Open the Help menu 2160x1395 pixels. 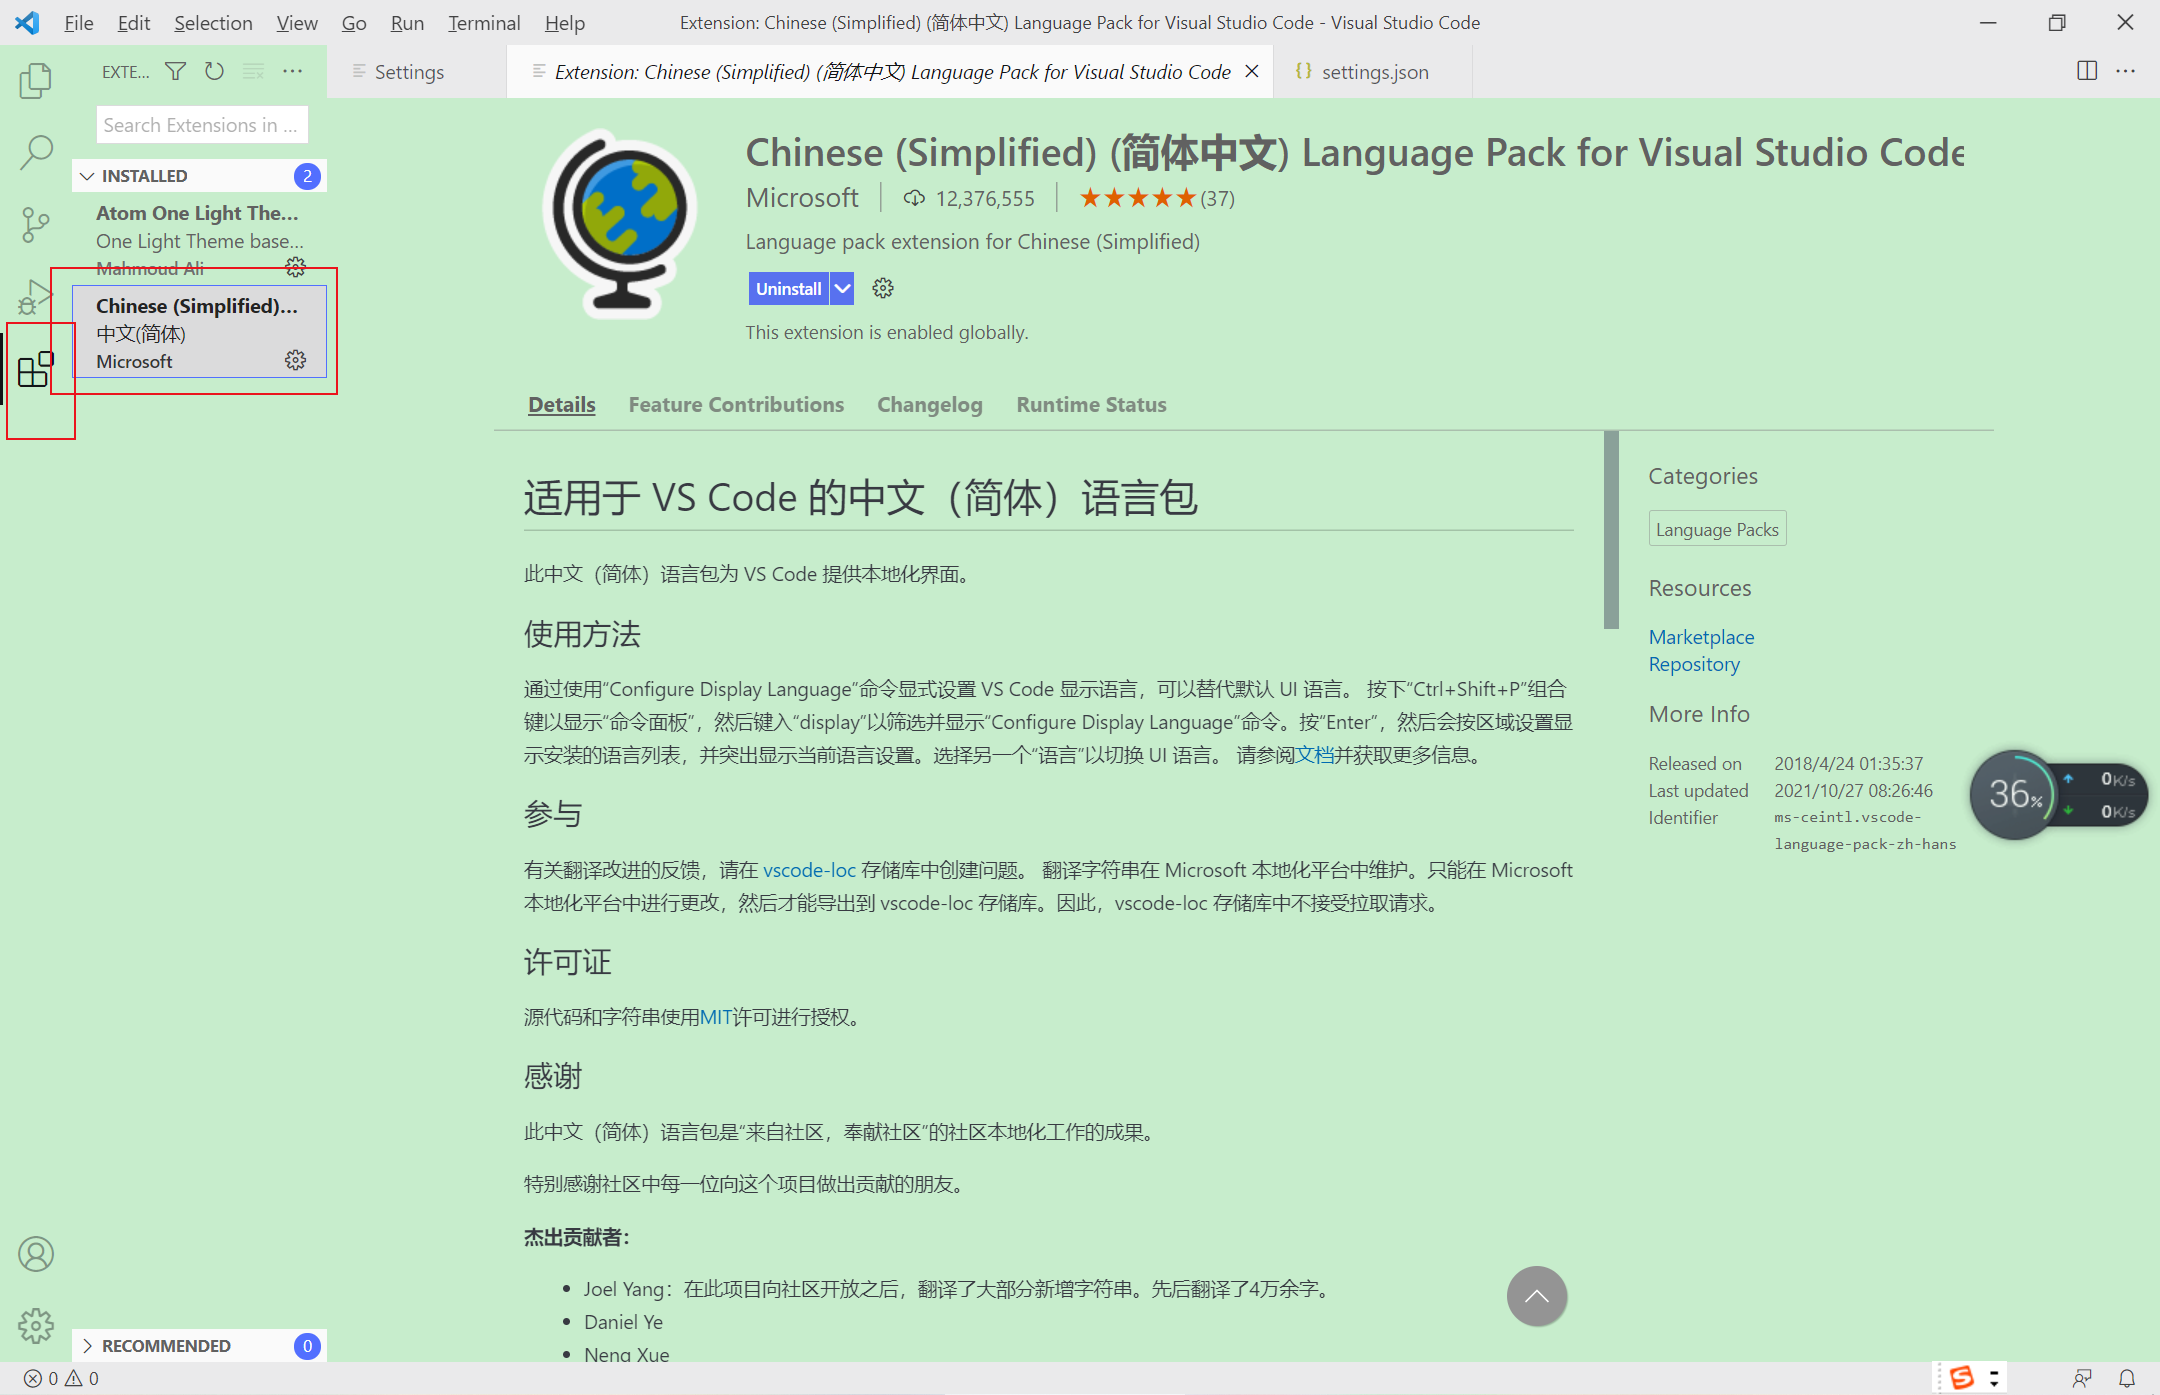[565, 22]
